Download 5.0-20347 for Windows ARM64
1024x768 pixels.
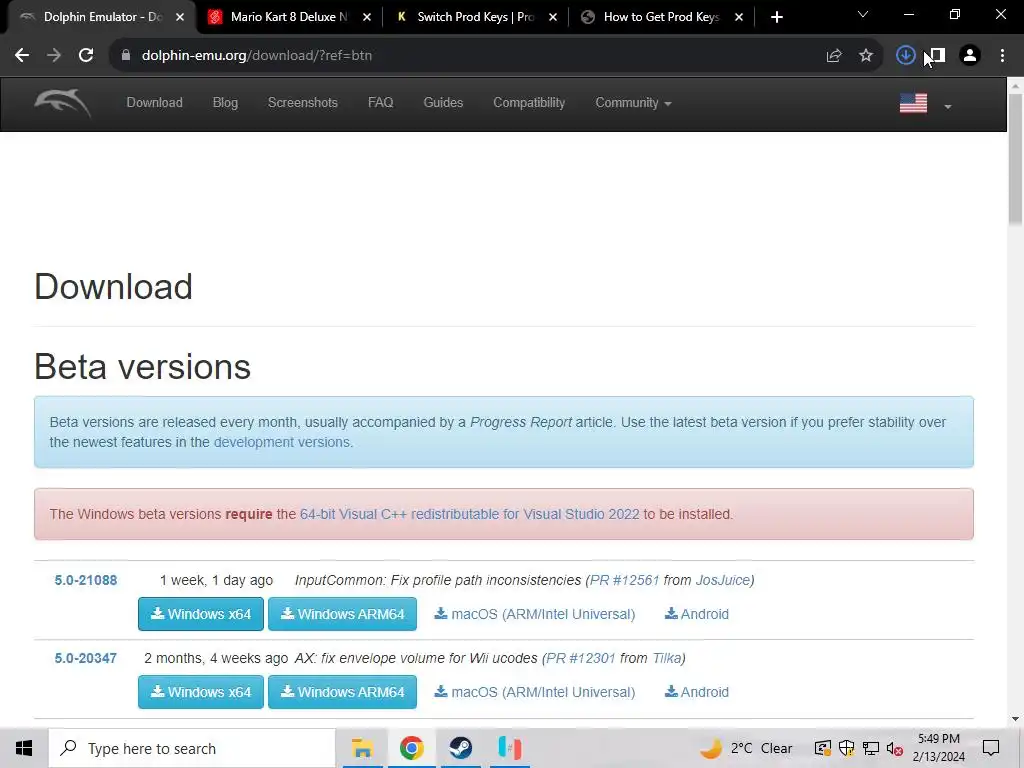(342, 692)
